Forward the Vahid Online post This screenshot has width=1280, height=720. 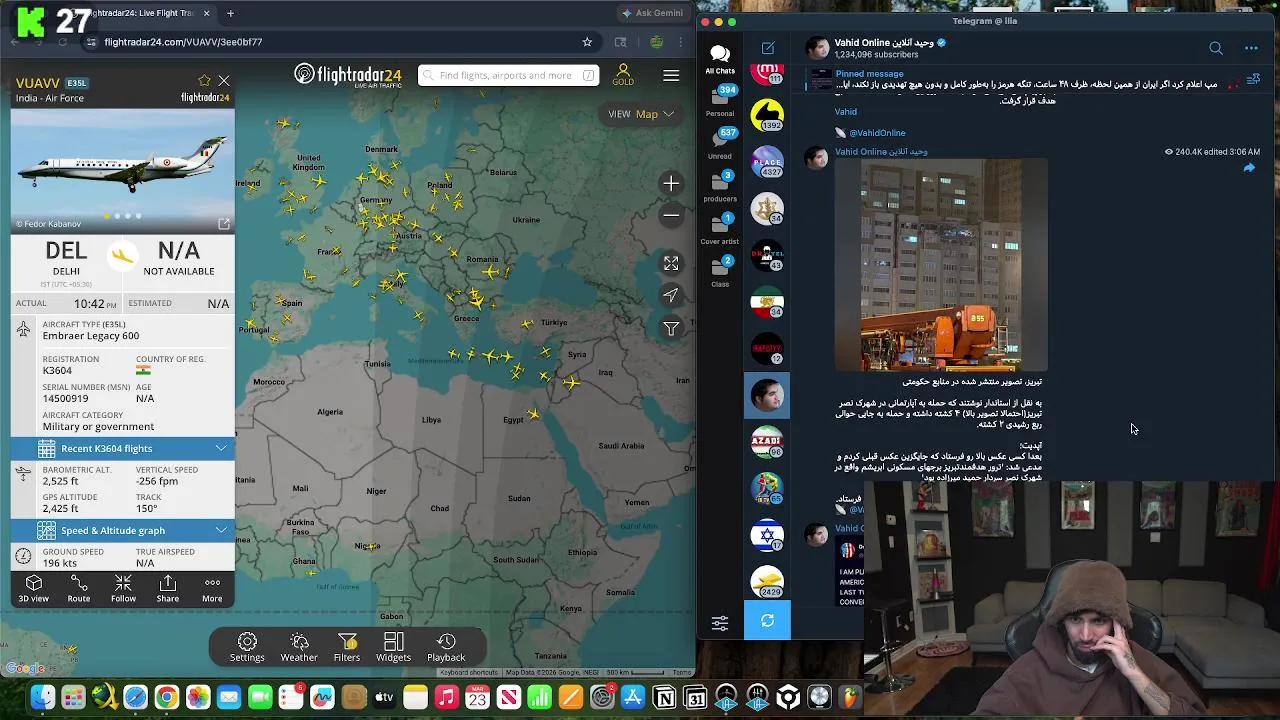[1249, 168]
